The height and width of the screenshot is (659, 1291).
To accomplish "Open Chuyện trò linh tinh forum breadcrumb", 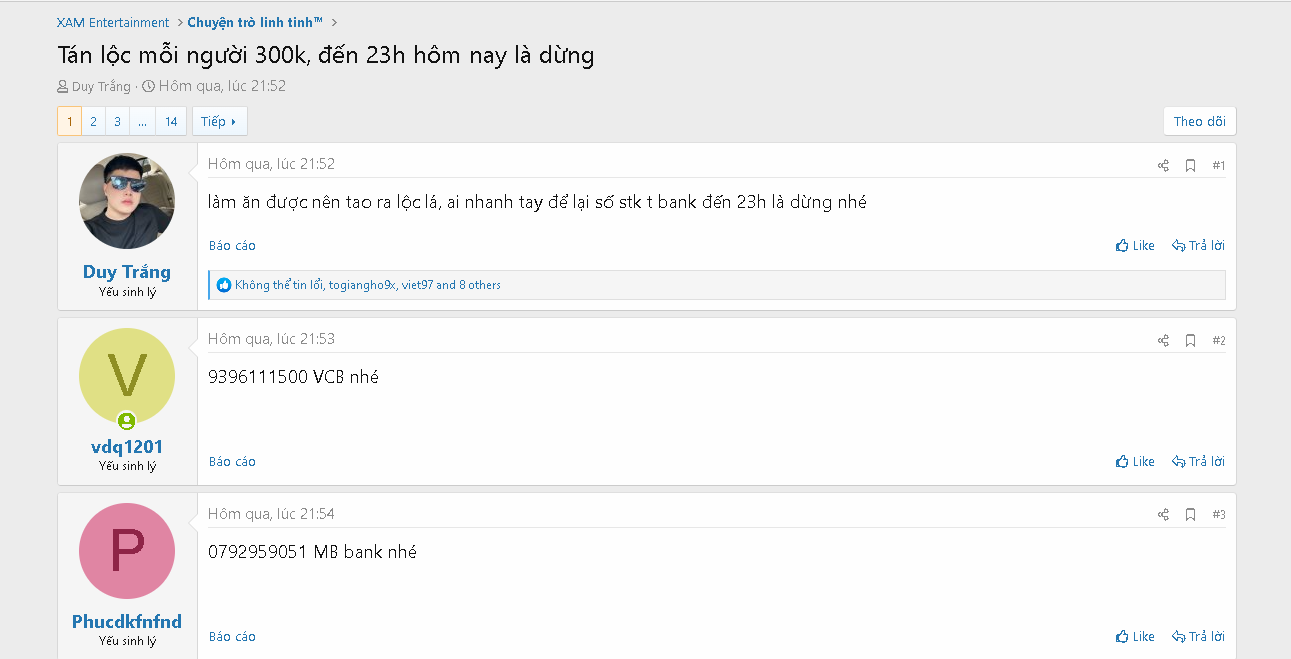I will pos(255,23).
